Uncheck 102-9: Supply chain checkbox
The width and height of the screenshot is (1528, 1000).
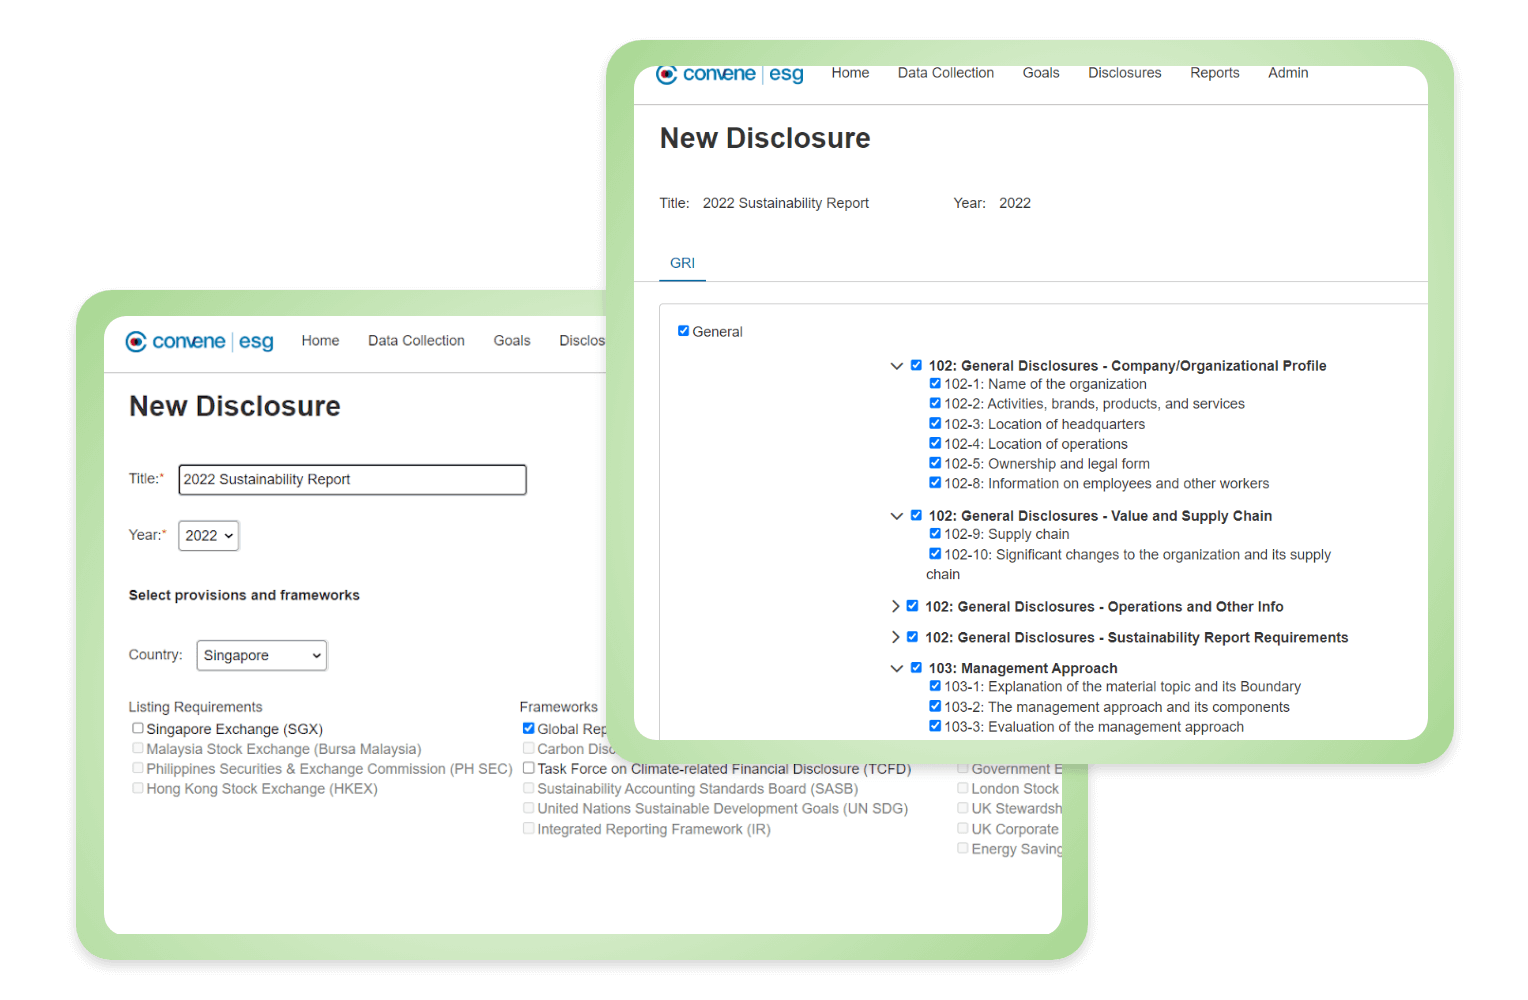(x=935, y=534)
